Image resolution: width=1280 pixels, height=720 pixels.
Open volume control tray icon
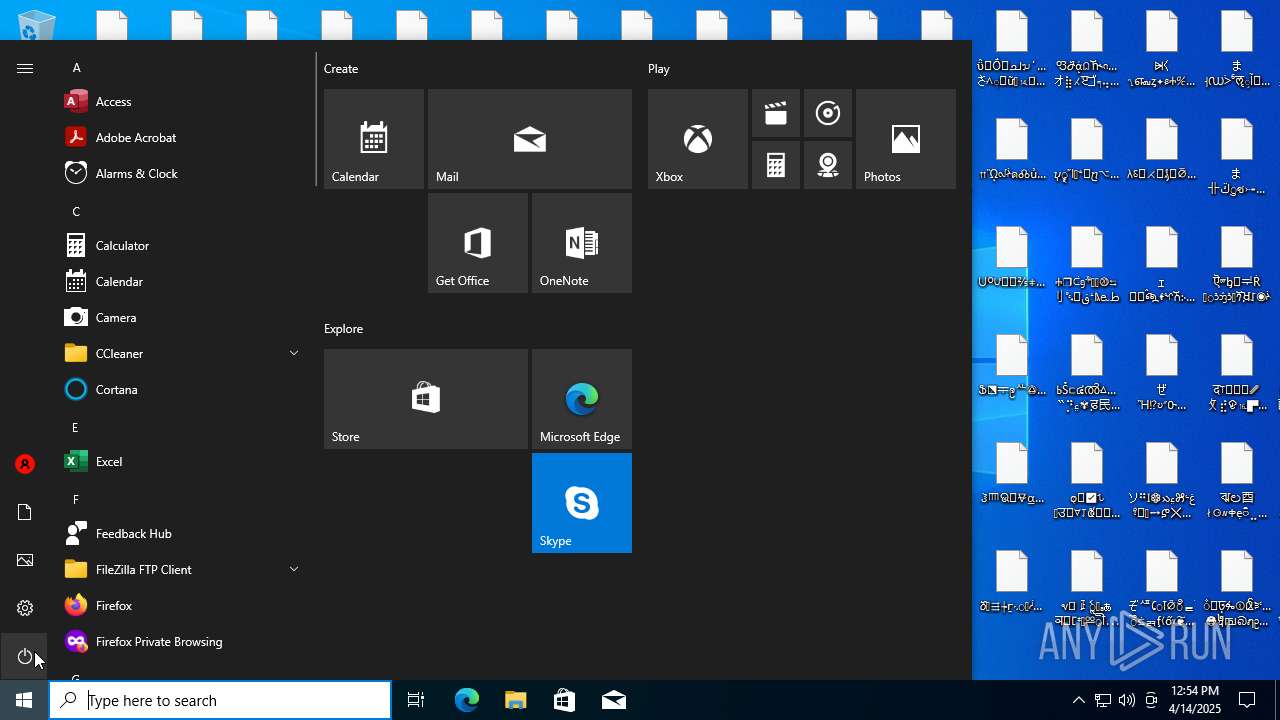coord(1127,700)
